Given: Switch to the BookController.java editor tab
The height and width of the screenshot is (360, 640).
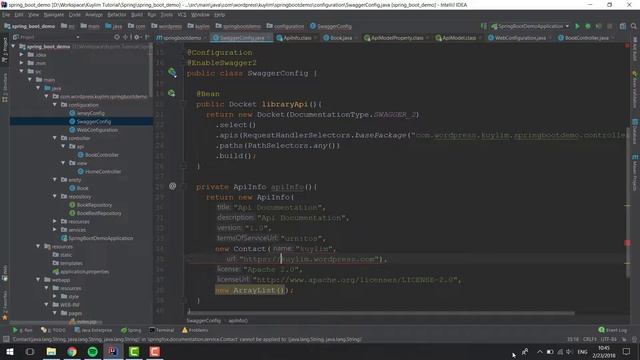Looking at the screenshot, I should [586, 38].
